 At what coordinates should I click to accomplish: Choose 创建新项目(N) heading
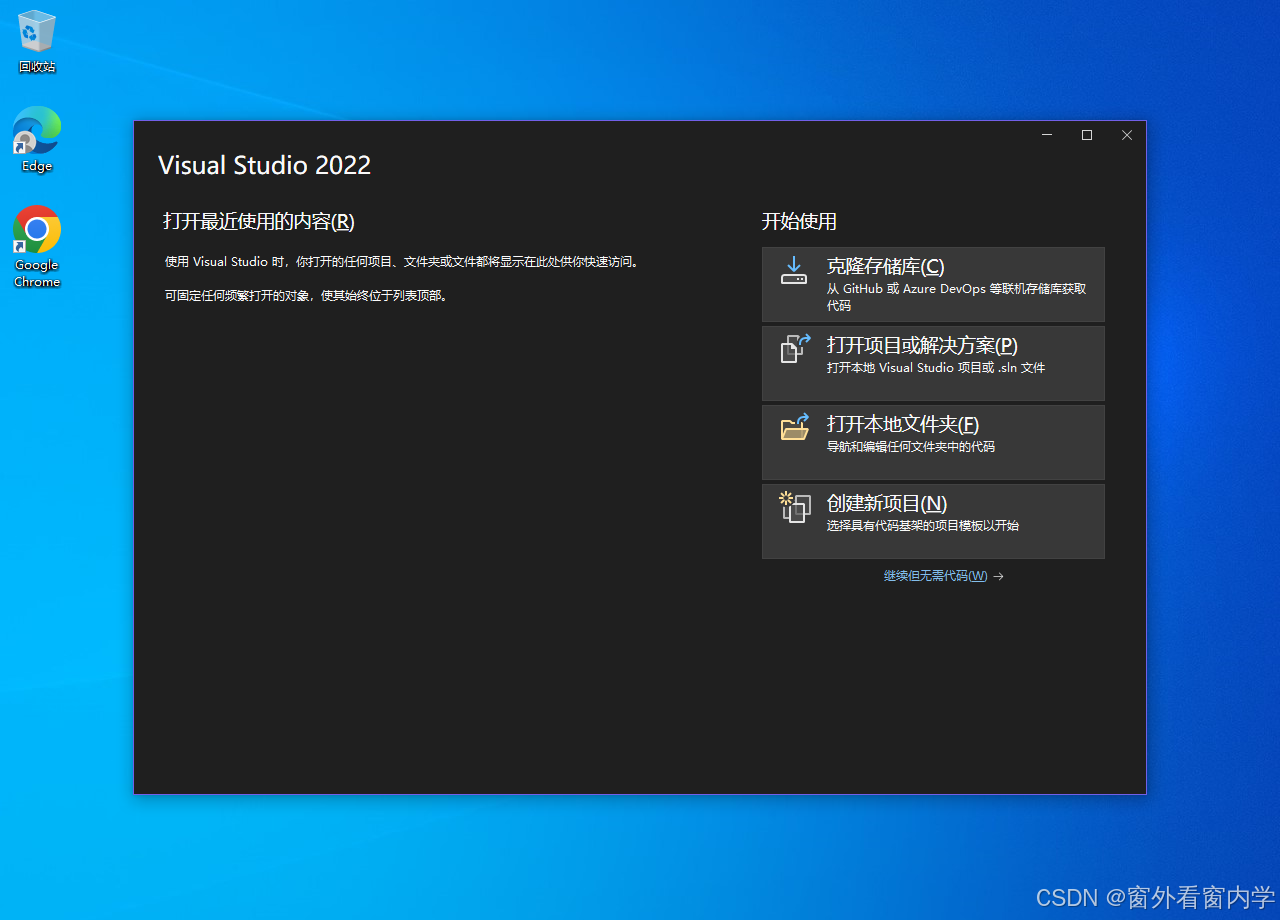click(887, 503)
